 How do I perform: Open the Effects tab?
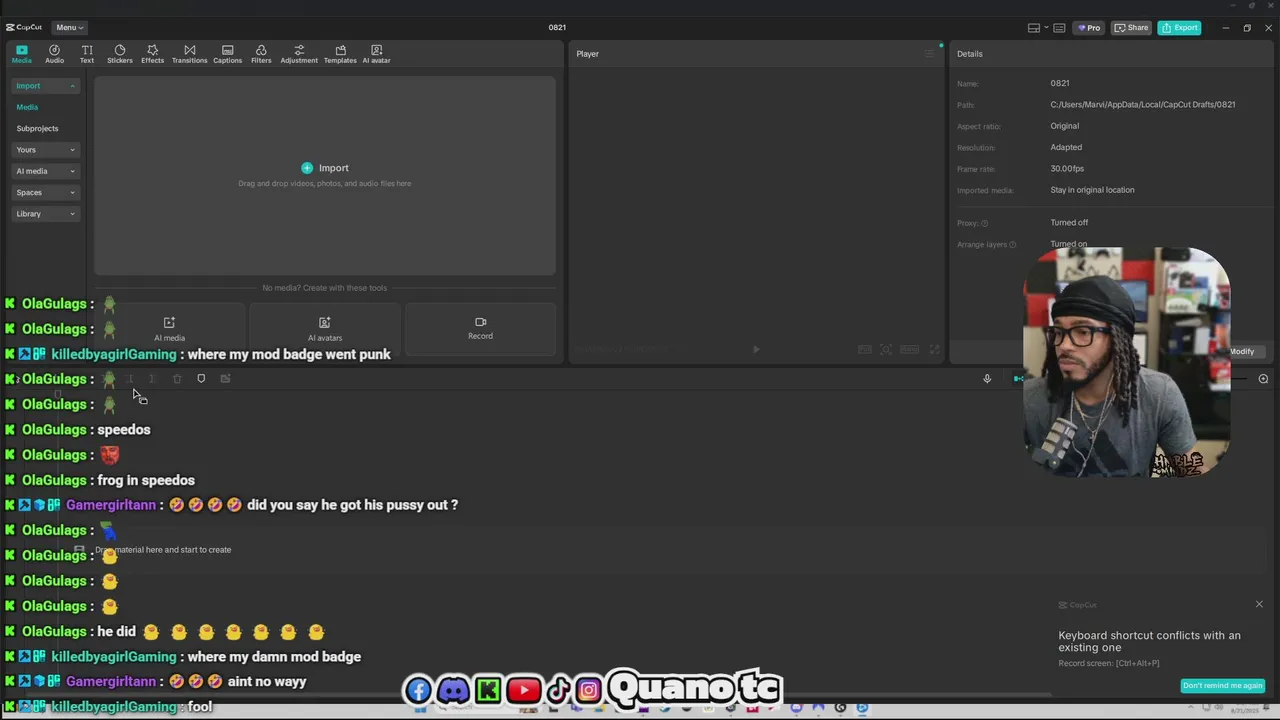click(152, 54)
